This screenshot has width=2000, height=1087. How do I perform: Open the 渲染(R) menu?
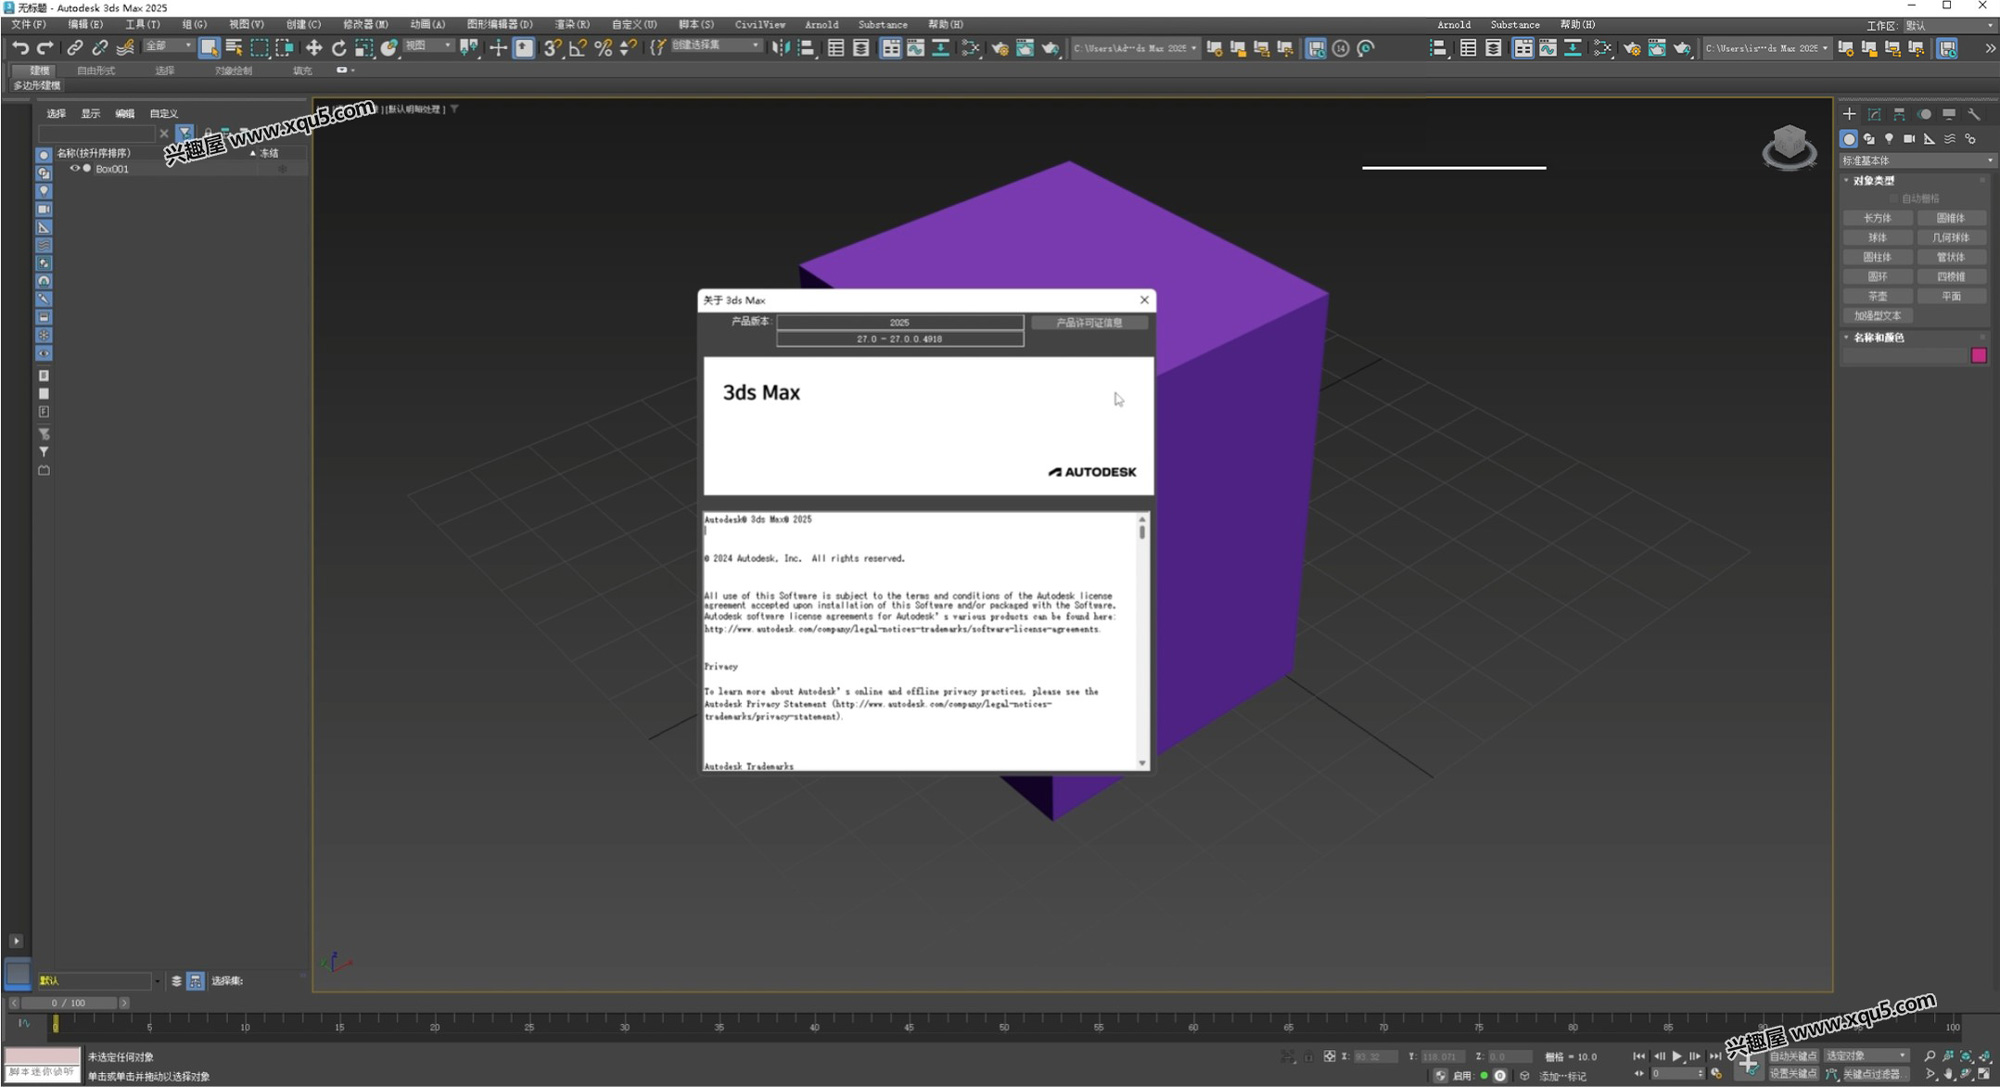(x=572, y=24)
